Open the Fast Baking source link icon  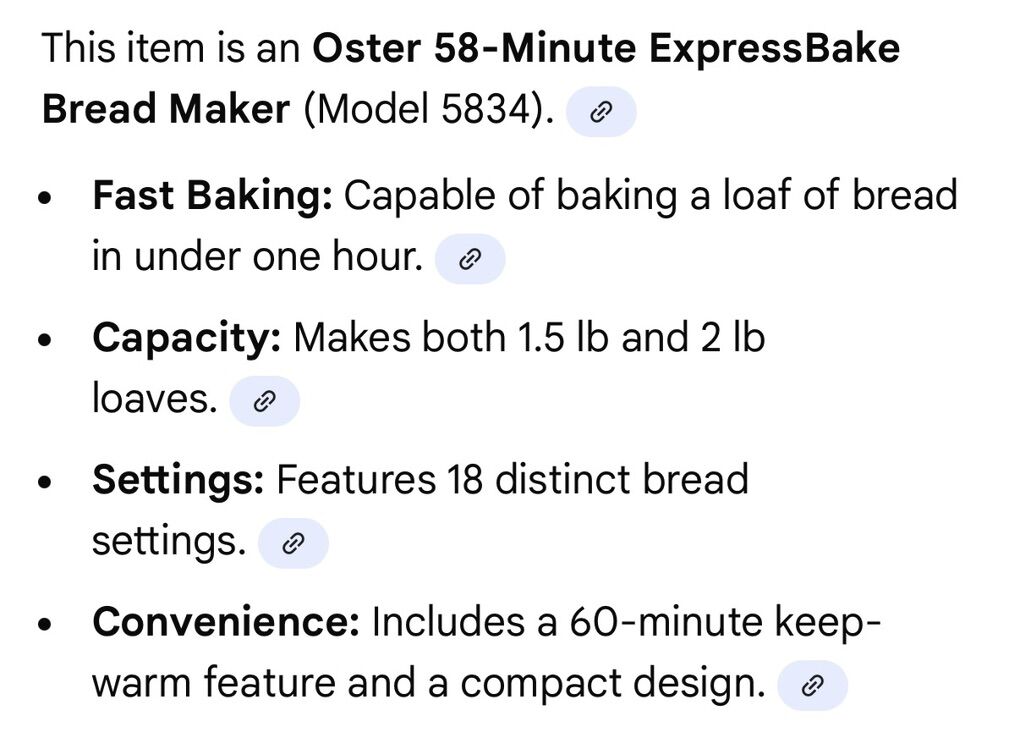(x=470, y=260)
